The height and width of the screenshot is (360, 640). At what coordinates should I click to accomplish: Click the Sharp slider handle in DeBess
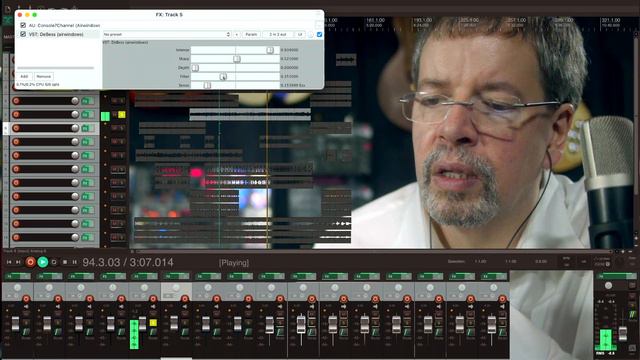pos(236,59)
